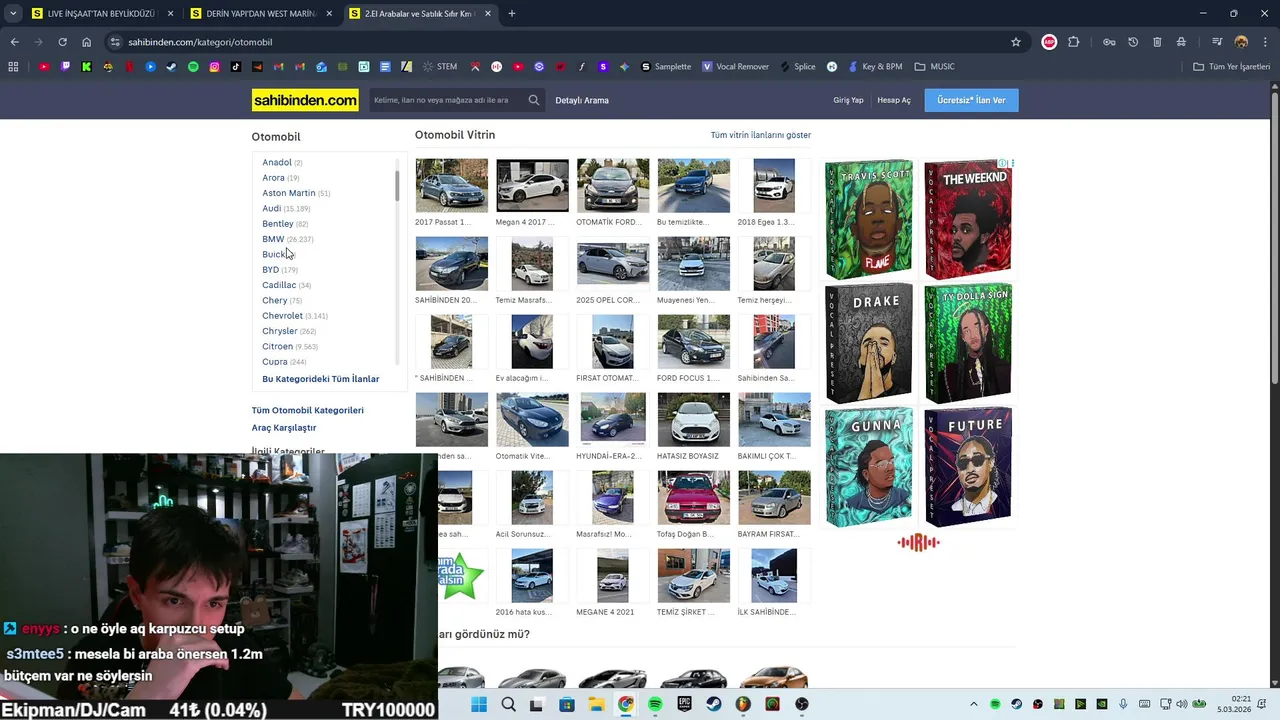
Task: Open OBS Studio from the taskbar
Action: point(802,704)
